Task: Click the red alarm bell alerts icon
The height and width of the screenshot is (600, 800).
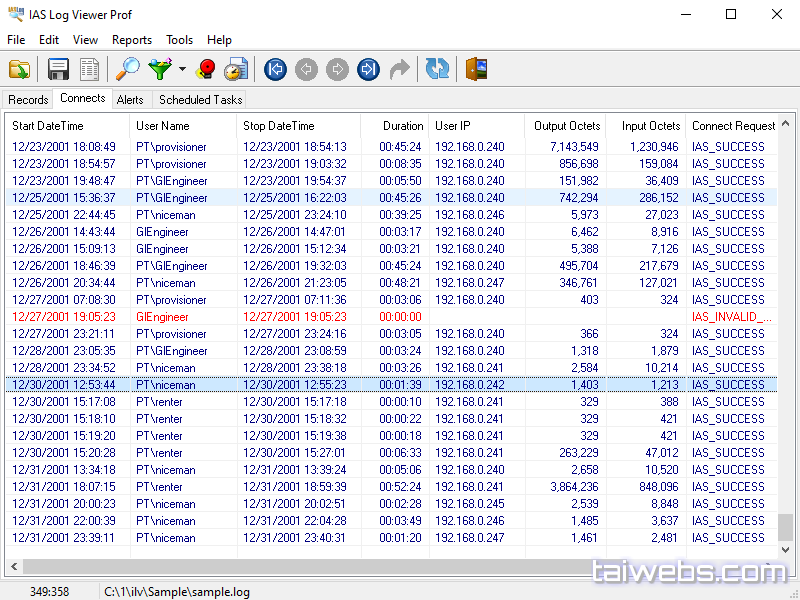Action: [x=206, y=69]
